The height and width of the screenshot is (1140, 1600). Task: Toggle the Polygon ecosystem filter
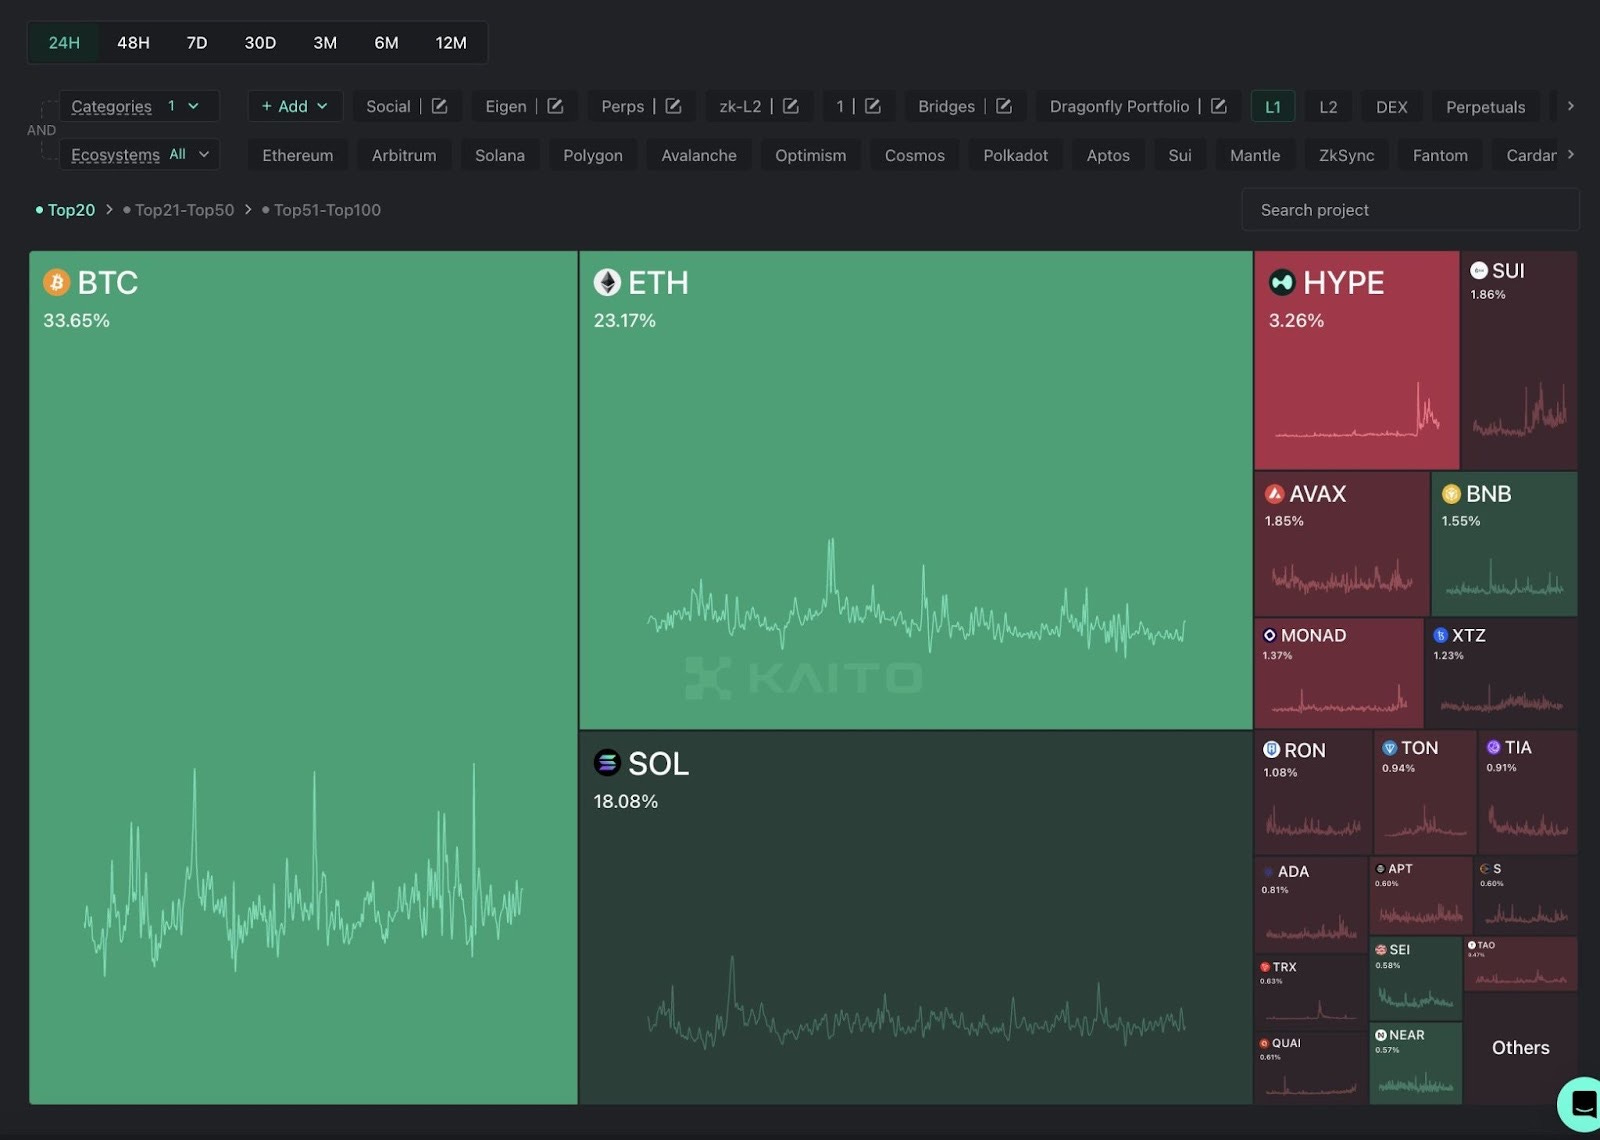593,155
